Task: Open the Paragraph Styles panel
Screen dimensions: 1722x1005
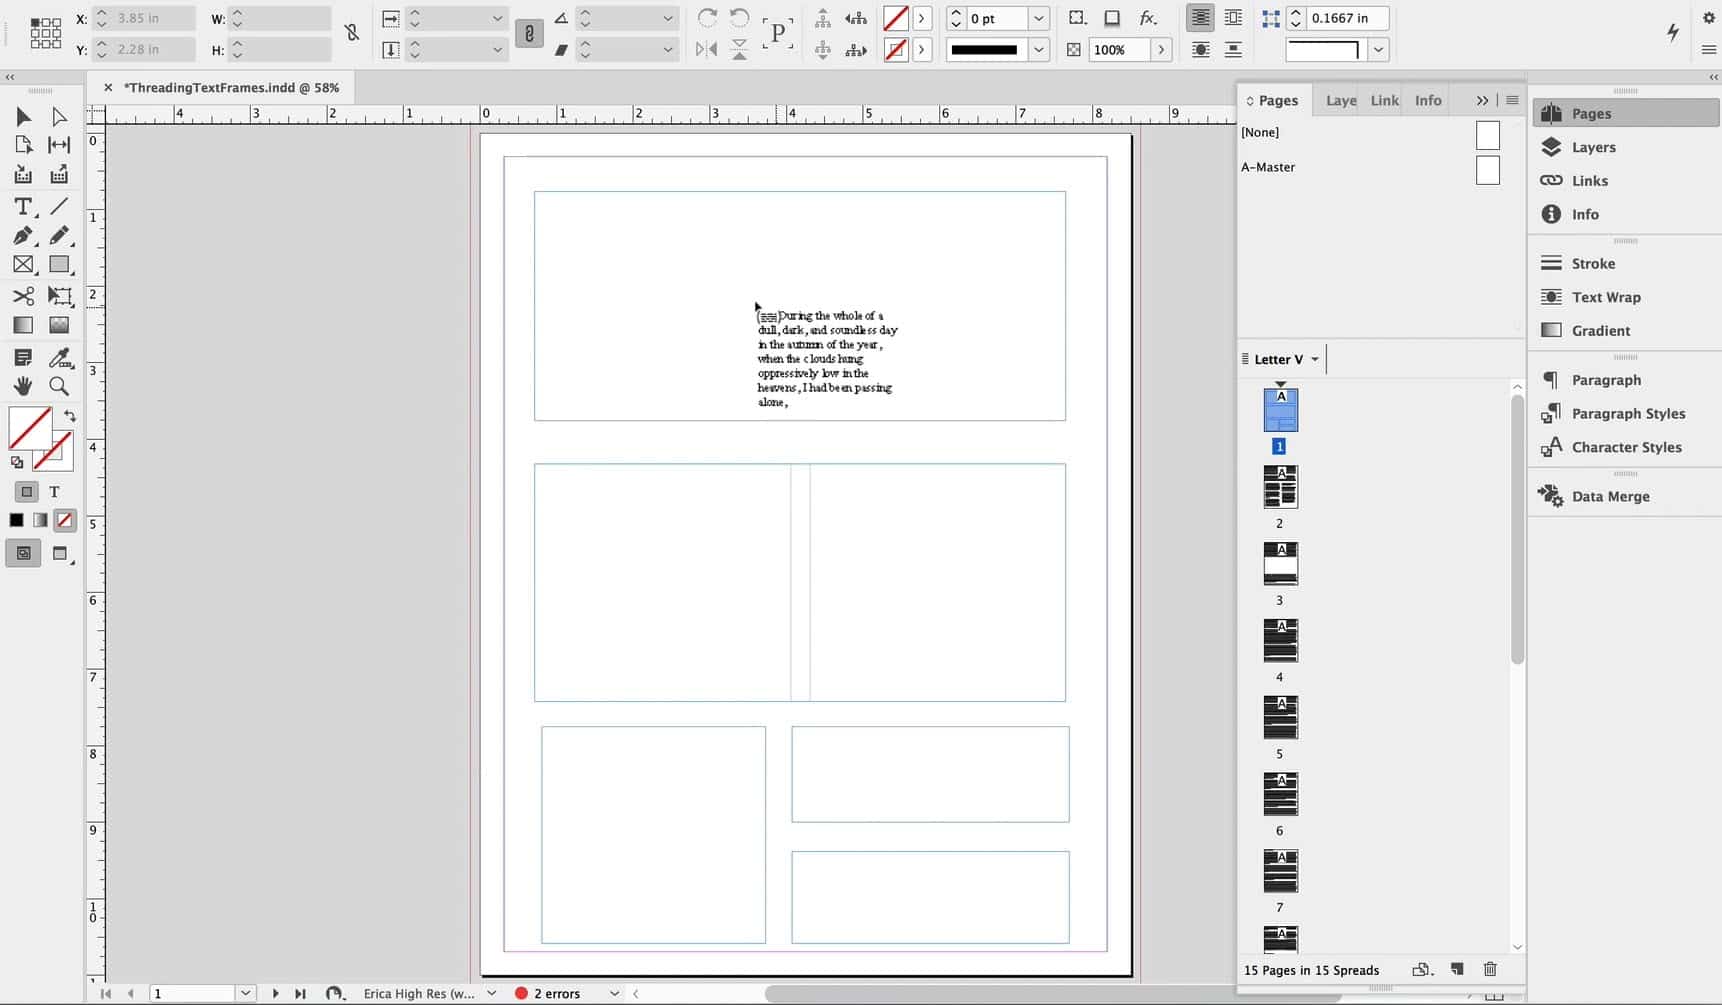Action: click(x=1627, y=414)
